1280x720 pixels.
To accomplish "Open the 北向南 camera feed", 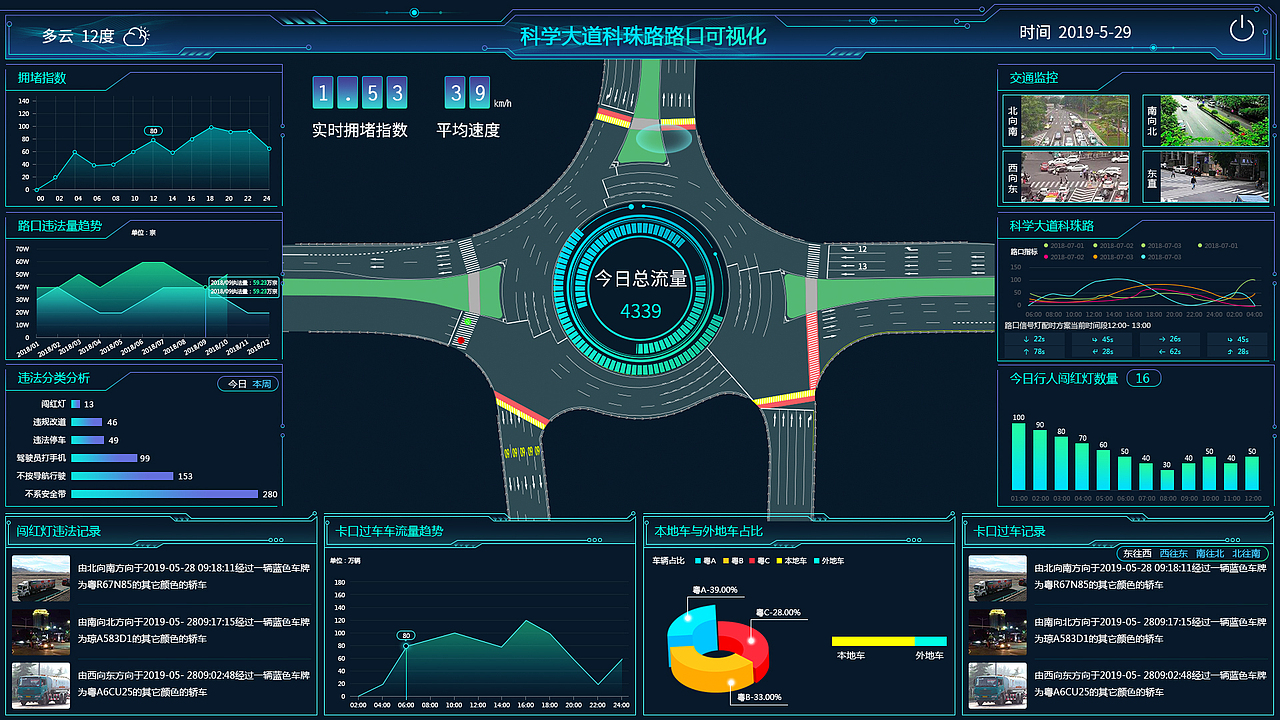I will pos(1065,121).
